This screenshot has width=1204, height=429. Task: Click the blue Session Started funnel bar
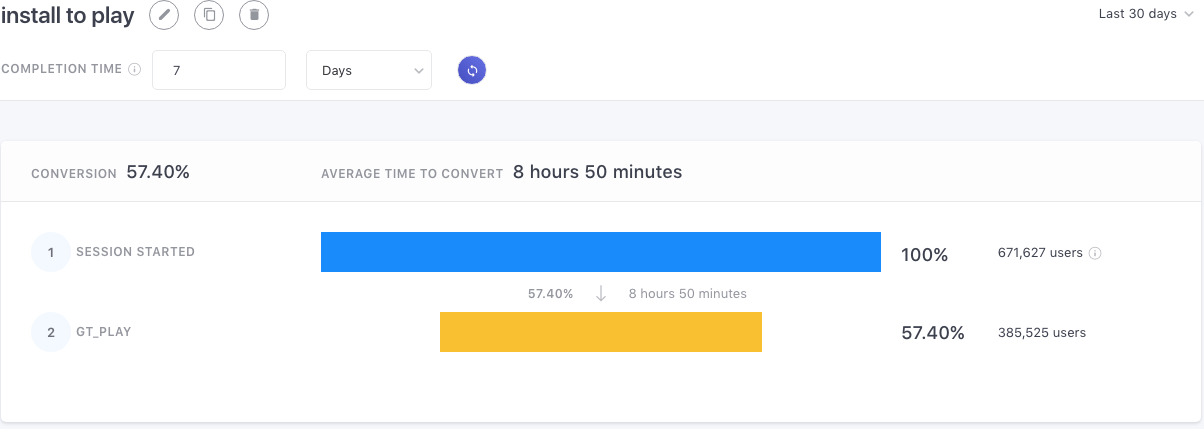pos(600,252)
